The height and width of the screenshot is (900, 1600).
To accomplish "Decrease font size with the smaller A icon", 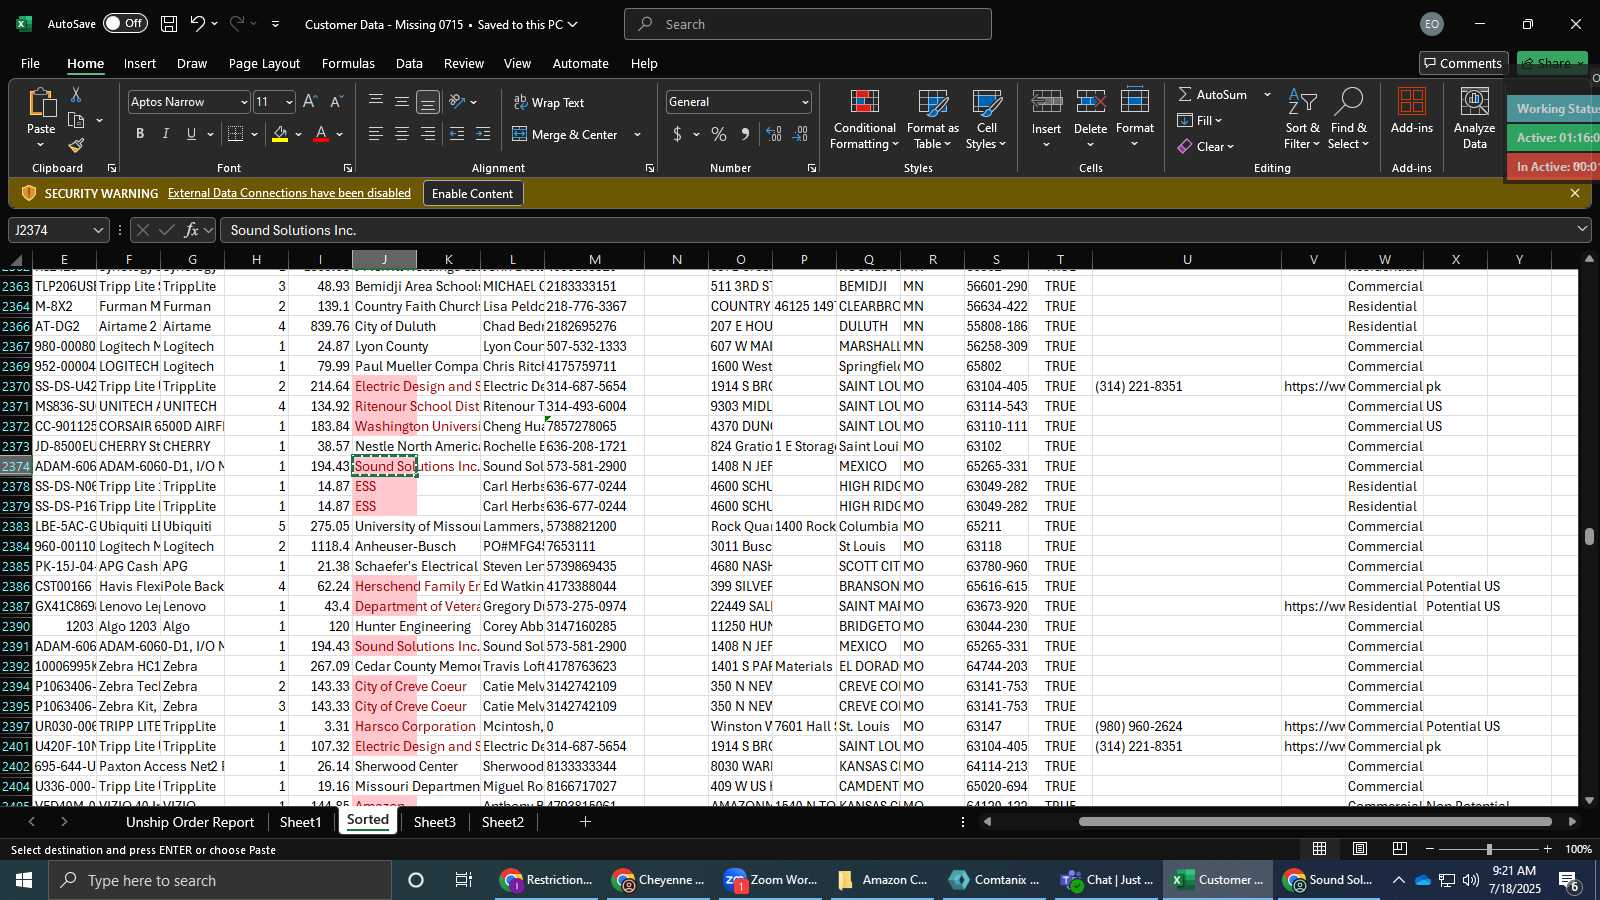I will (336, 102).
